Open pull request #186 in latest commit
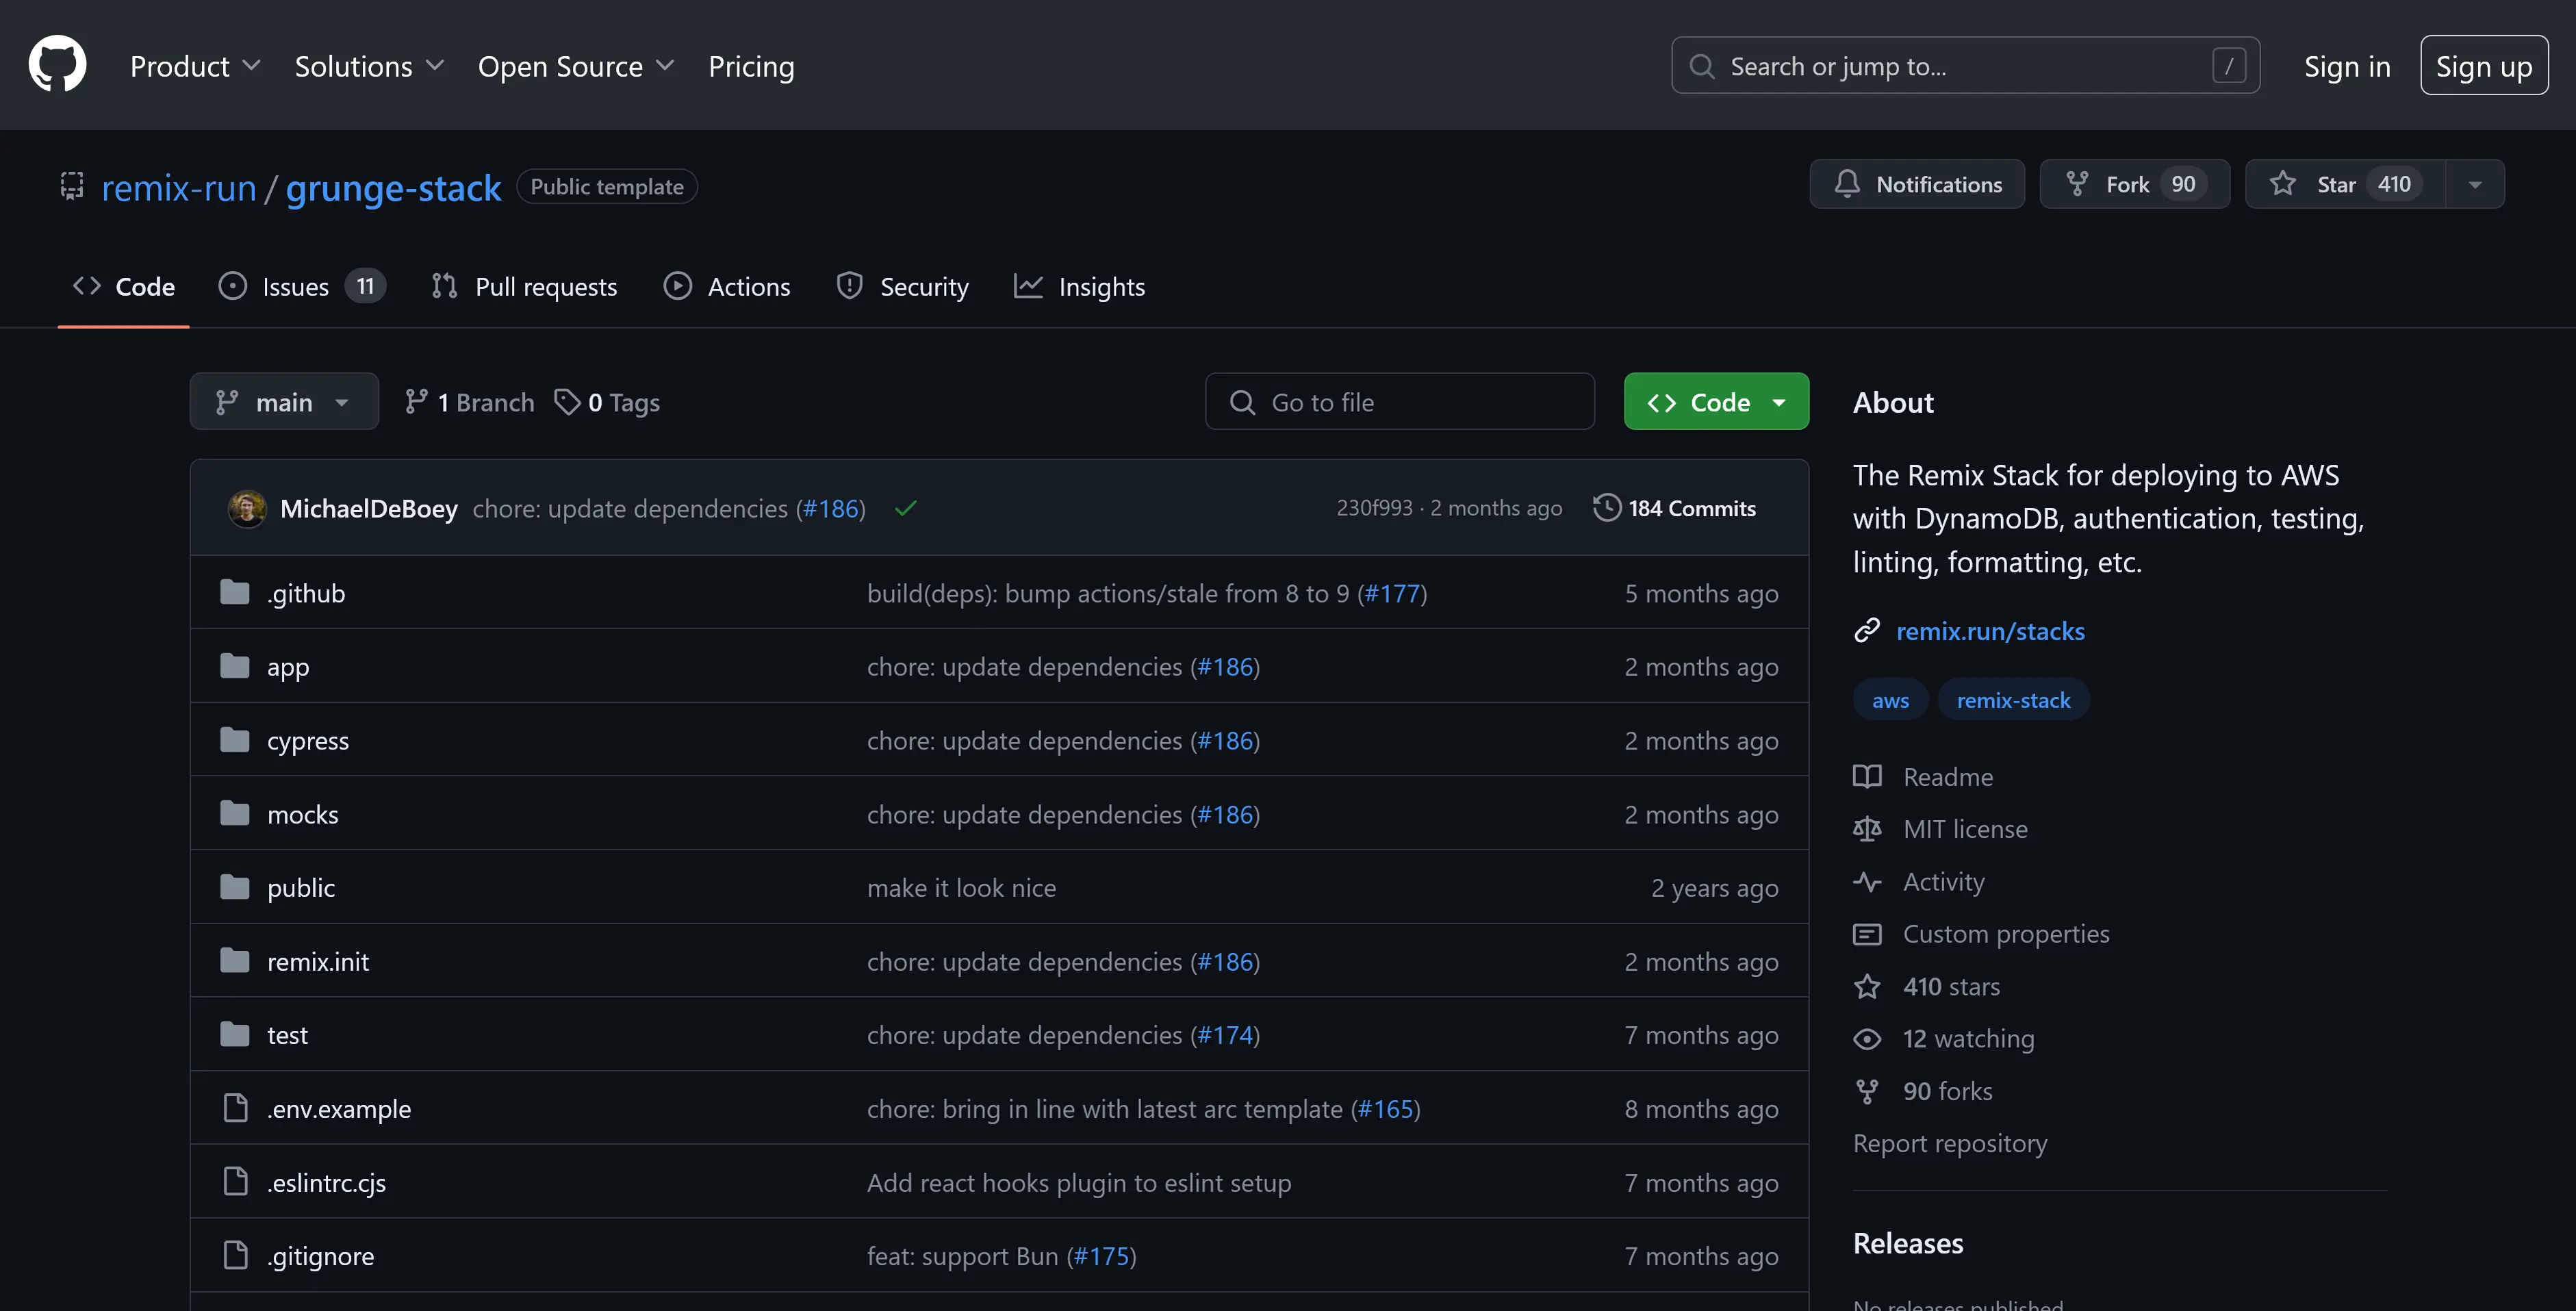 point(831,508)
